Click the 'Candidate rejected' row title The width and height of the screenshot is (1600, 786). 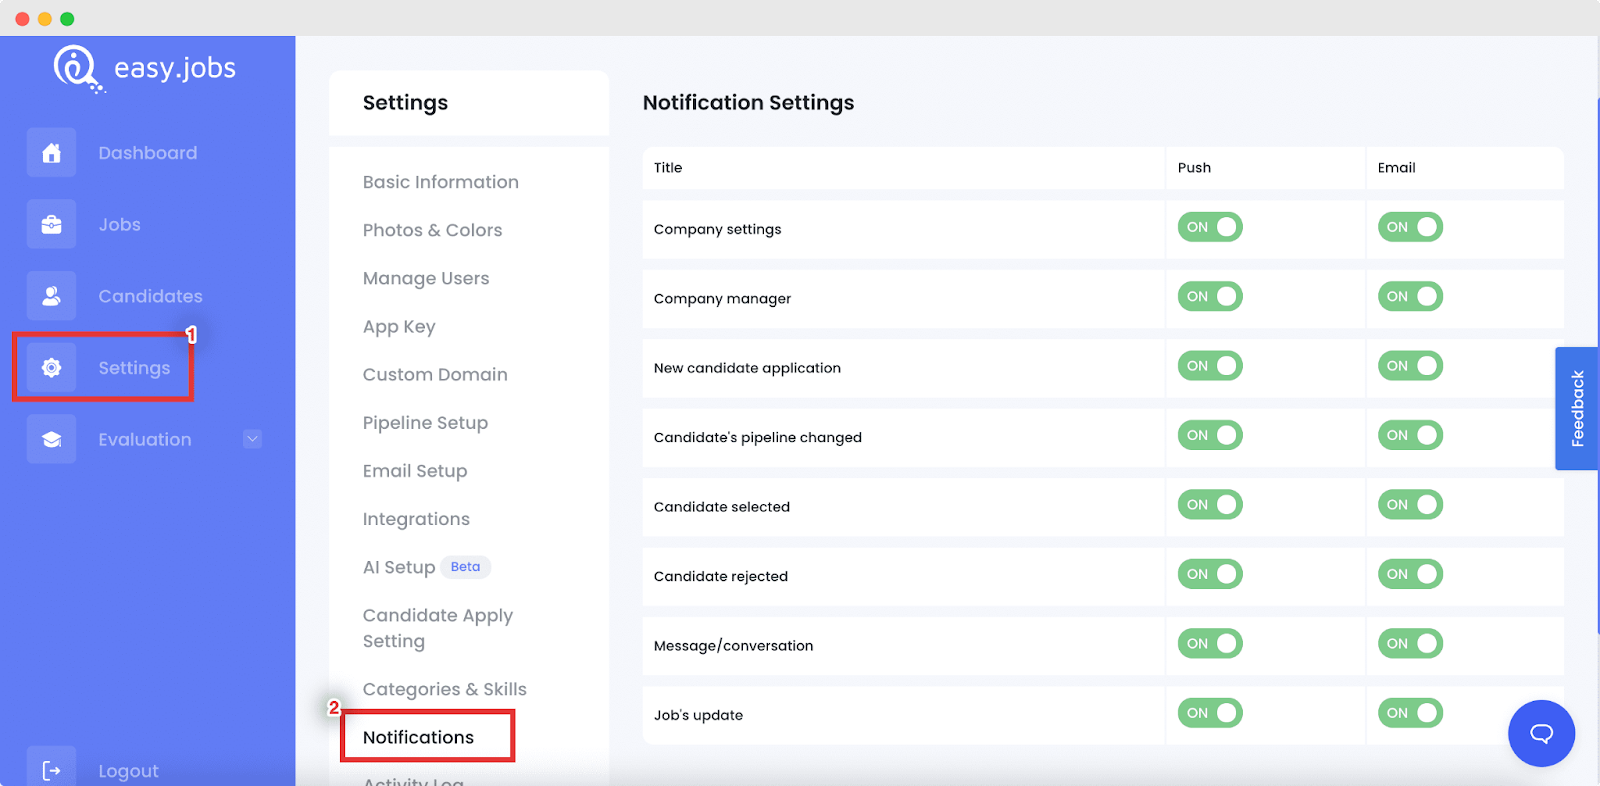pyautogui.click(x=721, y=576)
